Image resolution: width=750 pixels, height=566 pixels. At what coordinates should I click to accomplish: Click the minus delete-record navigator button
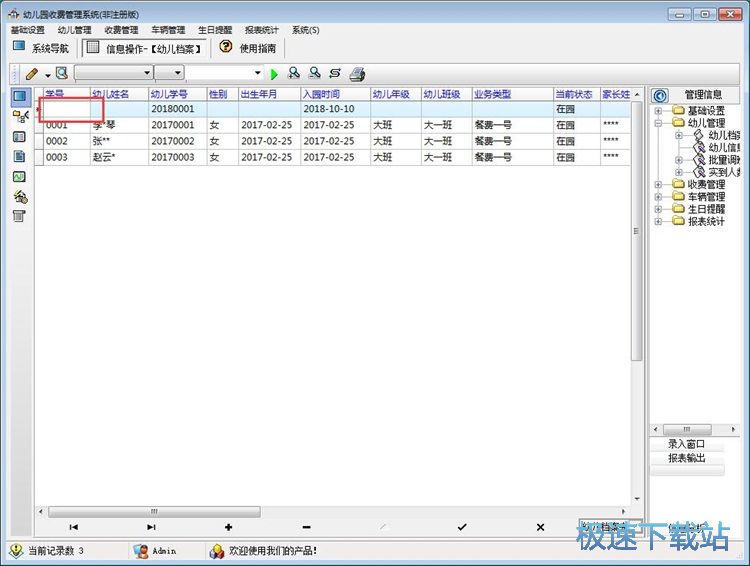(x=306, y=527)
